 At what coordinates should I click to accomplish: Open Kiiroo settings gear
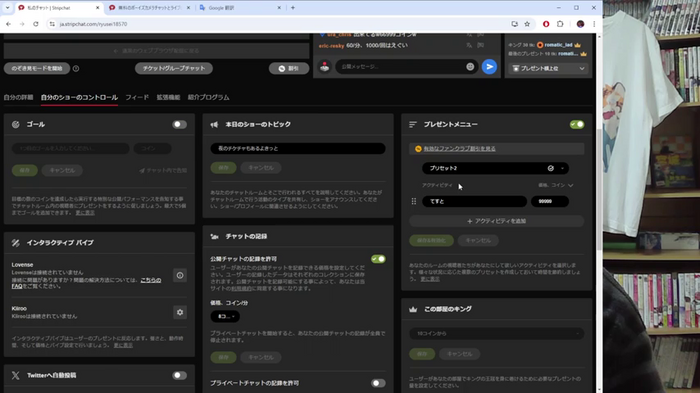[180, 312]
